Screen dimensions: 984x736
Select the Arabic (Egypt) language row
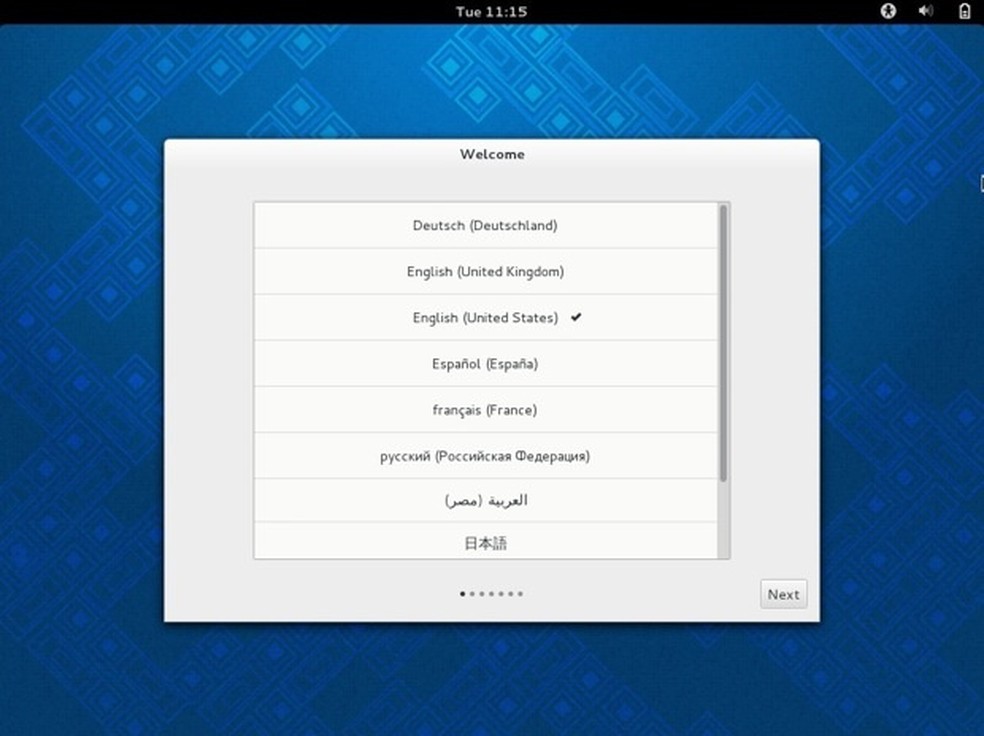[485, 501]
